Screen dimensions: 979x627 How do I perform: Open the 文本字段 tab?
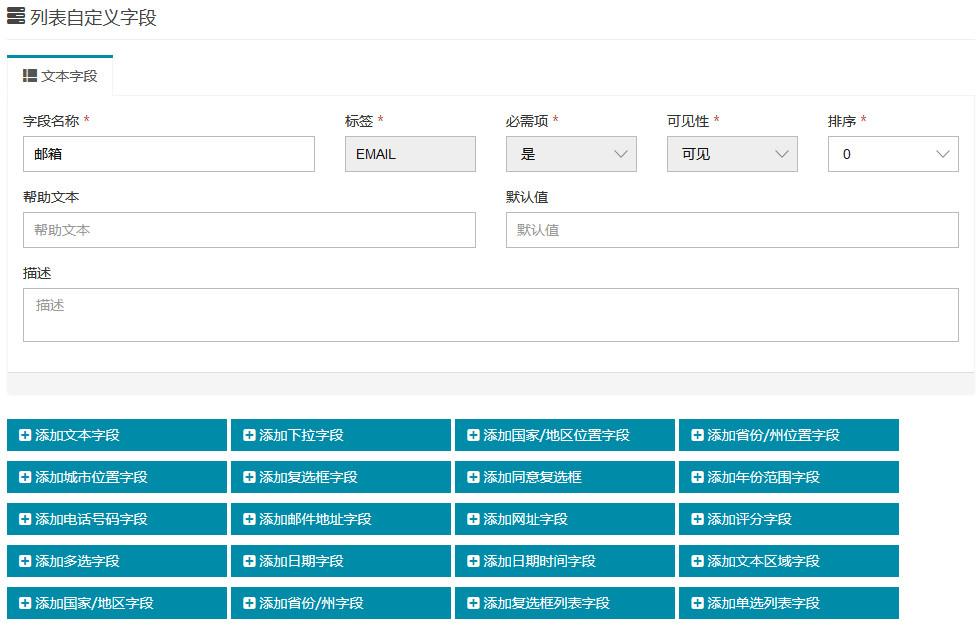pos(60,76)
